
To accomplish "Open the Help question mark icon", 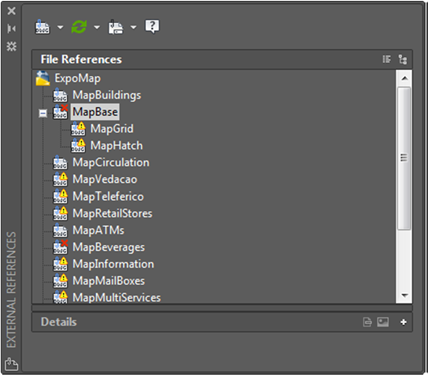I will coord(152,26).
